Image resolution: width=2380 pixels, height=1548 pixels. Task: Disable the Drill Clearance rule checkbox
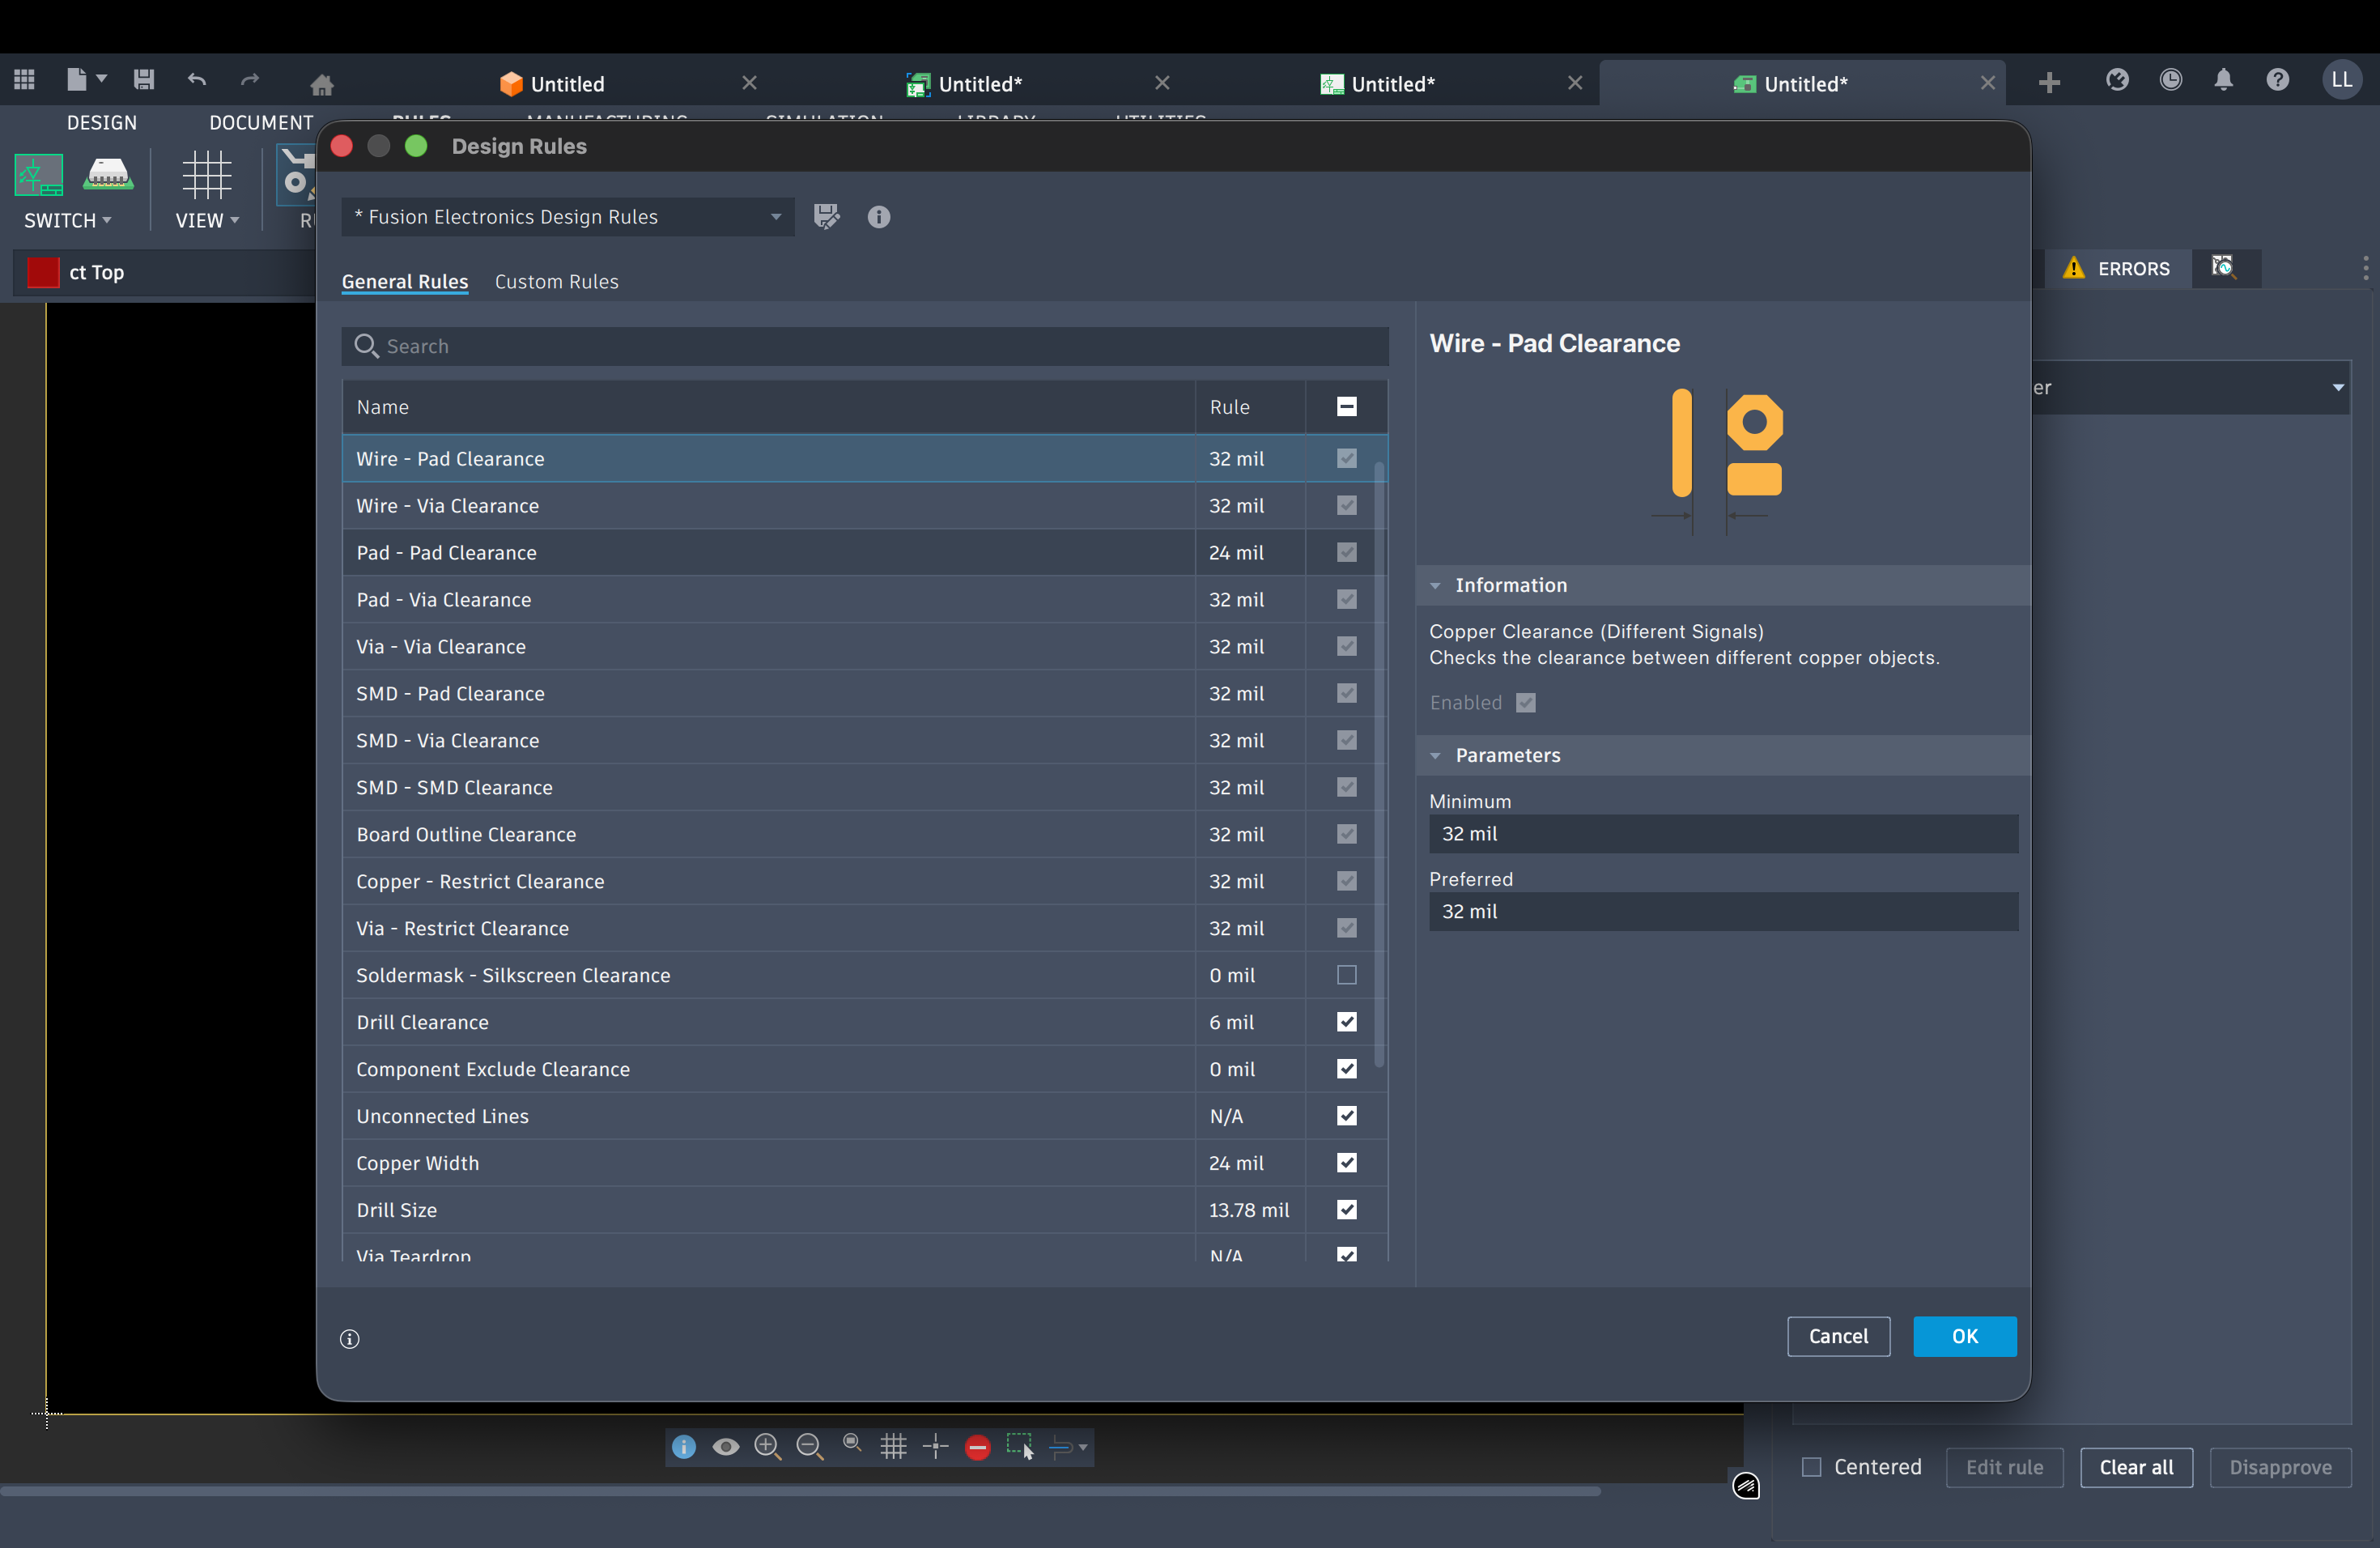click(x=1346, y=1022)
